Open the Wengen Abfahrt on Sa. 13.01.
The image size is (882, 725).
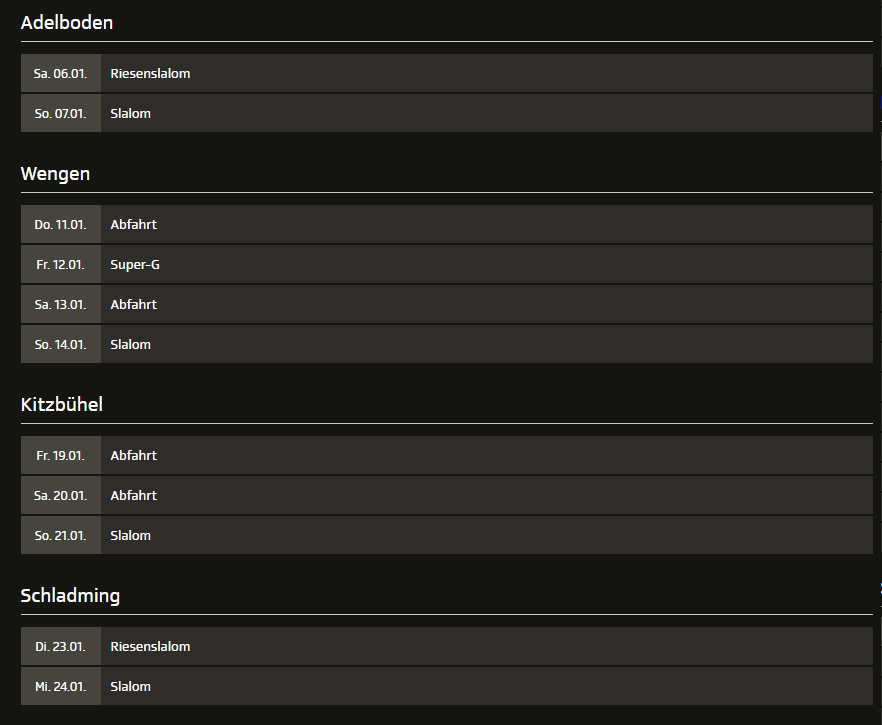[447, 304]
